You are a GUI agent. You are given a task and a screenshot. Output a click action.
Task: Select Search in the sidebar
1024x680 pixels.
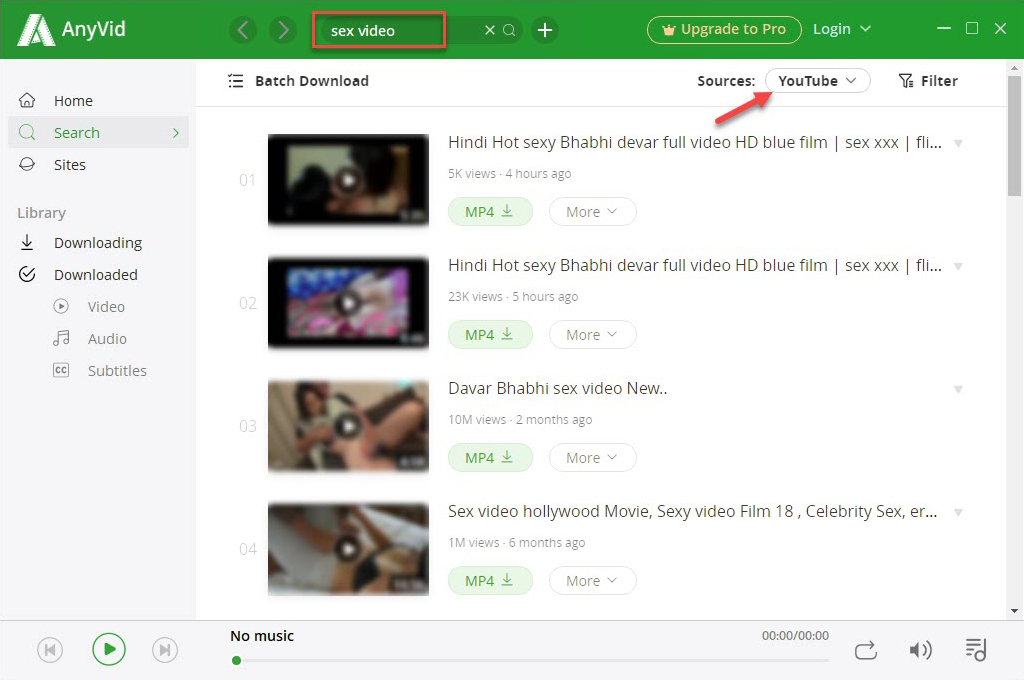click(98, 133)
